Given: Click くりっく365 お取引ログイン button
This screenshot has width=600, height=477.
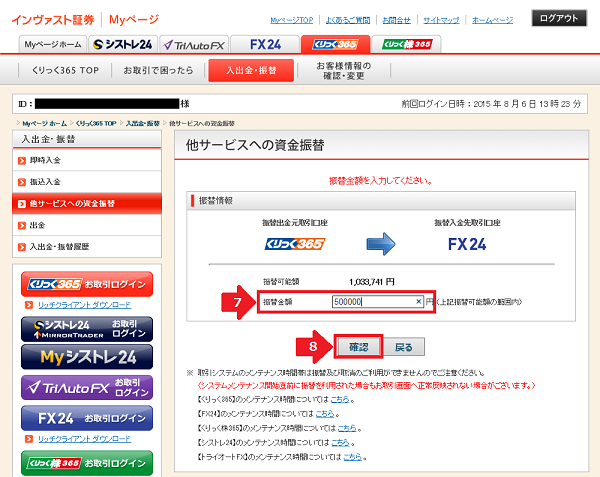Looking at the screenshot, I should [x=87, y=284].
